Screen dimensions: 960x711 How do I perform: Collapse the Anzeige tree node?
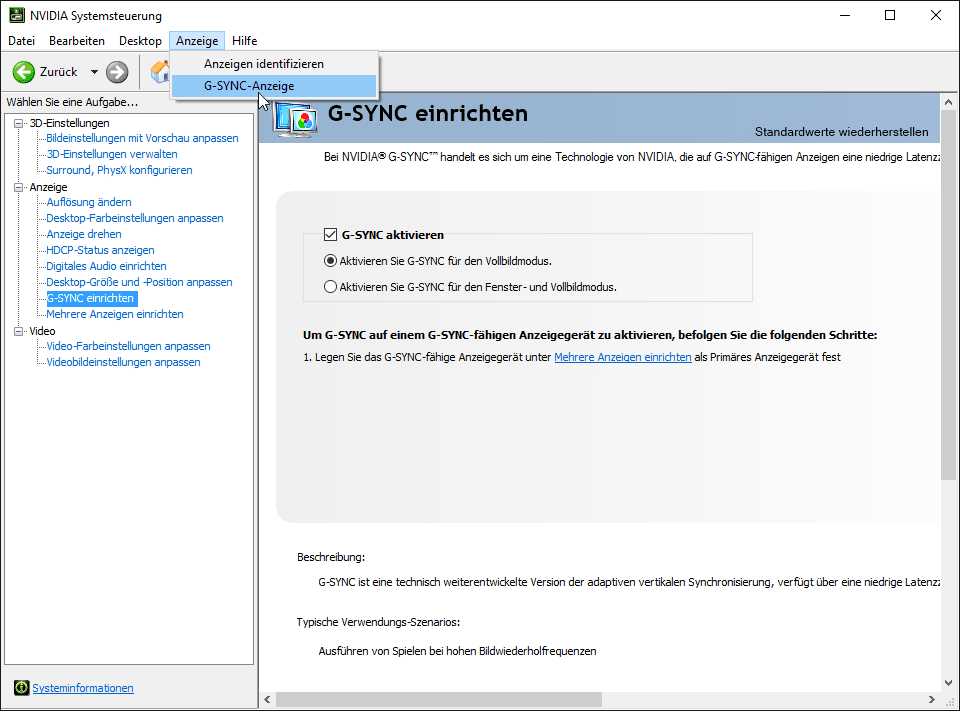point(19,187)
